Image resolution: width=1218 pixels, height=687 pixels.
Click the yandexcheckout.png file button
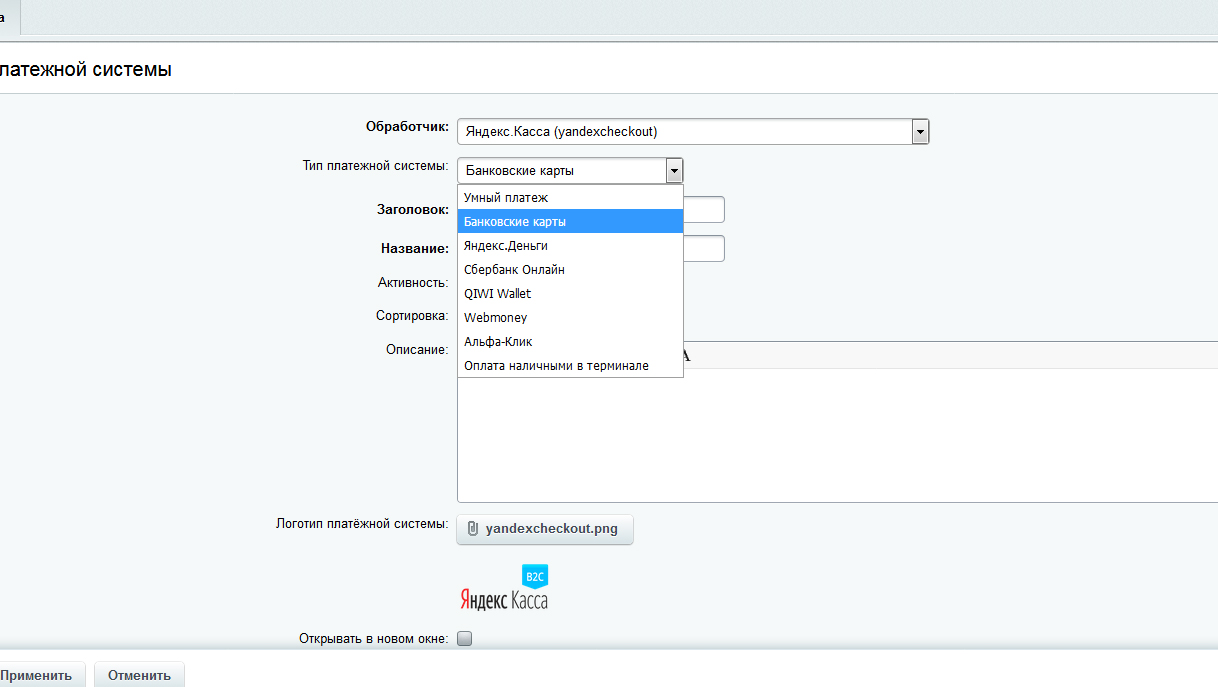coord(545,529)
